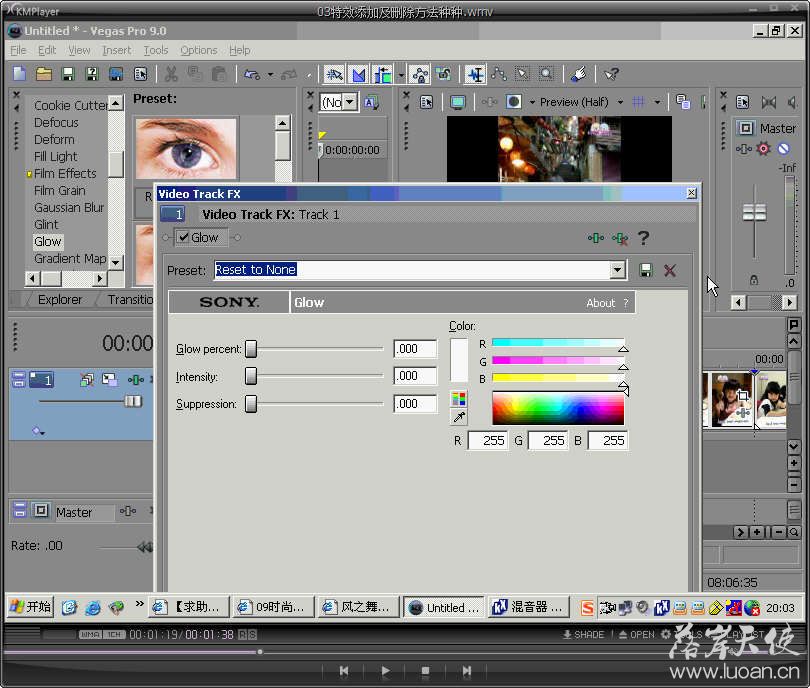Image resolution: width=810 pixels, height=688 pixels.
Task: Open a project with the folder icon
Action: click(44, 74)
